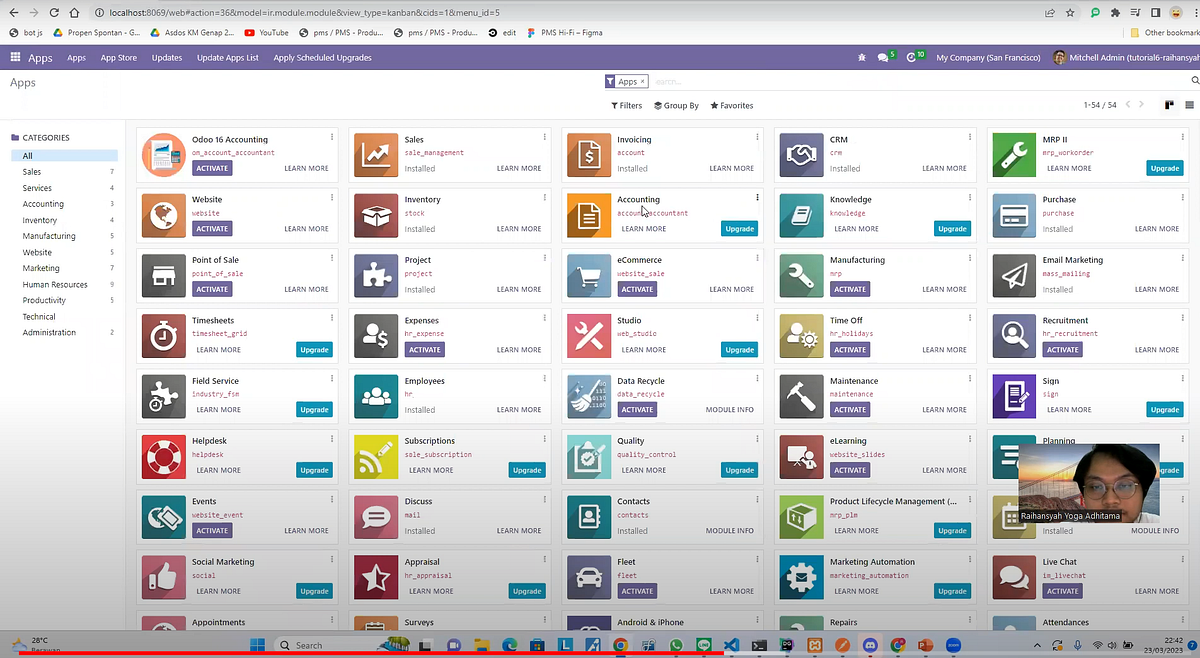1200x658 pixels.
Task: Open the Updates menu
Action: click(167, 58)
